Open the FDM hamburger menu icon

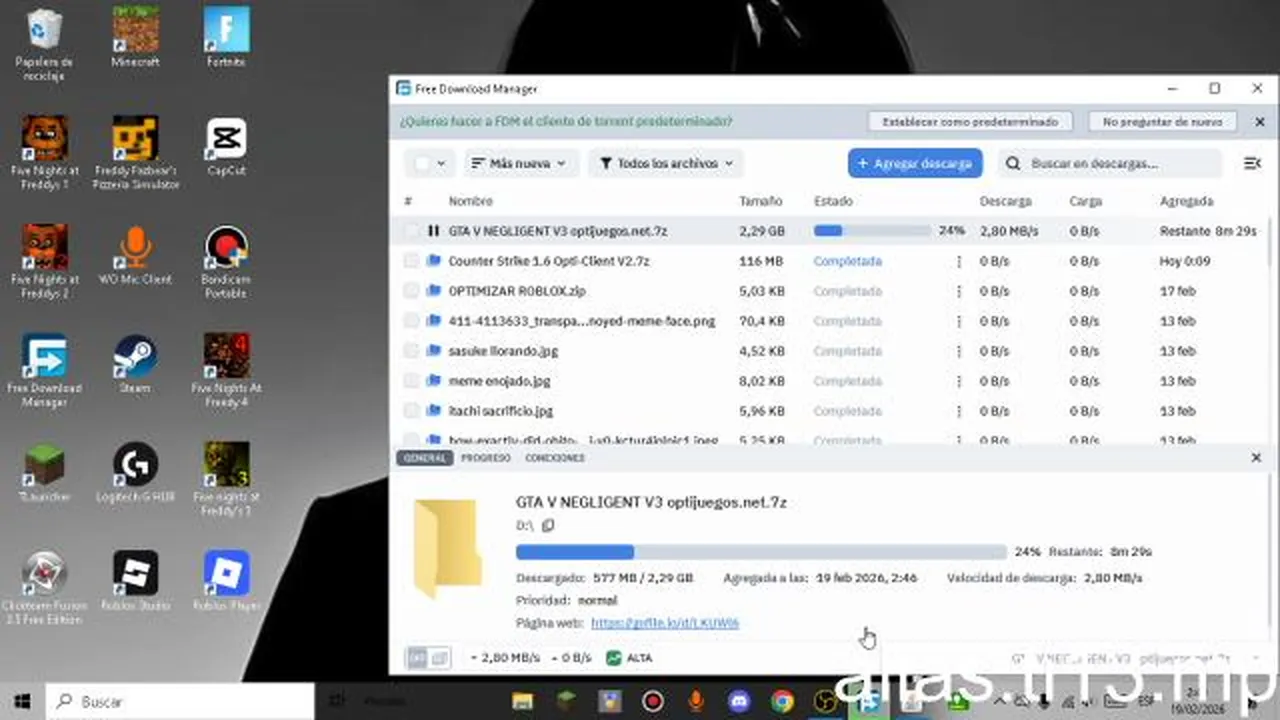(x=1251, y=163)
